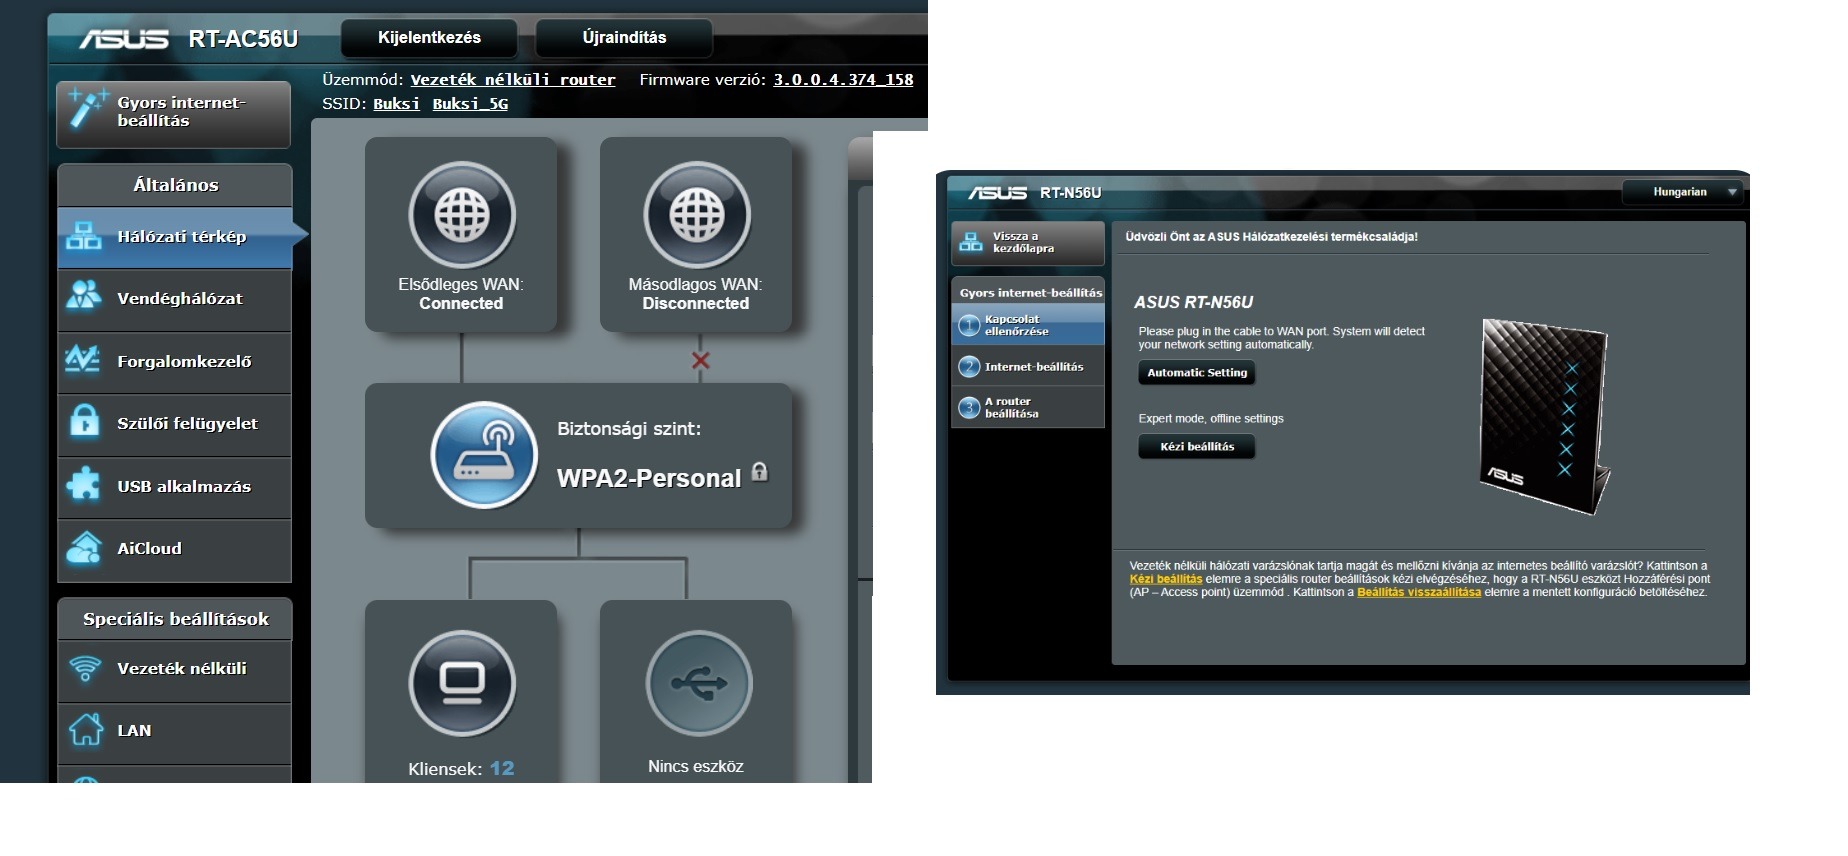Open AiCloud cloud icon
This screenshot has width=1848, height=856.
(x=84, y=548)
